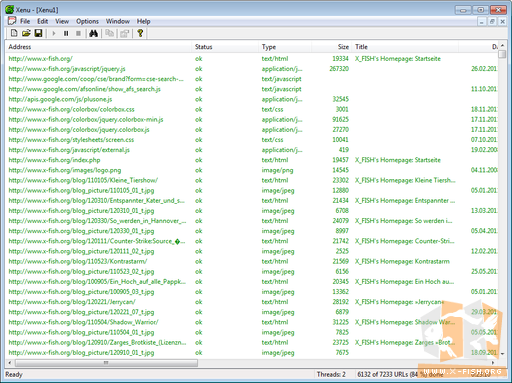The width and height of the screenshot is (512, 383).
Task: Select the jquery.colorbox-min.js address row
Action: tap(86, 119)
